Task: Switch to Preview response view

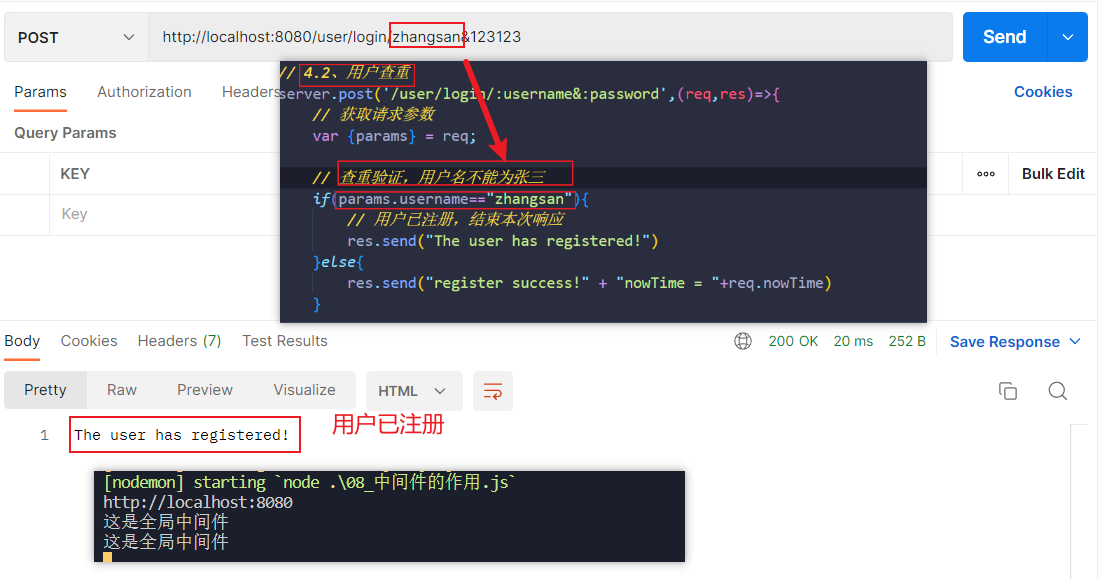Action: point(204,390)
